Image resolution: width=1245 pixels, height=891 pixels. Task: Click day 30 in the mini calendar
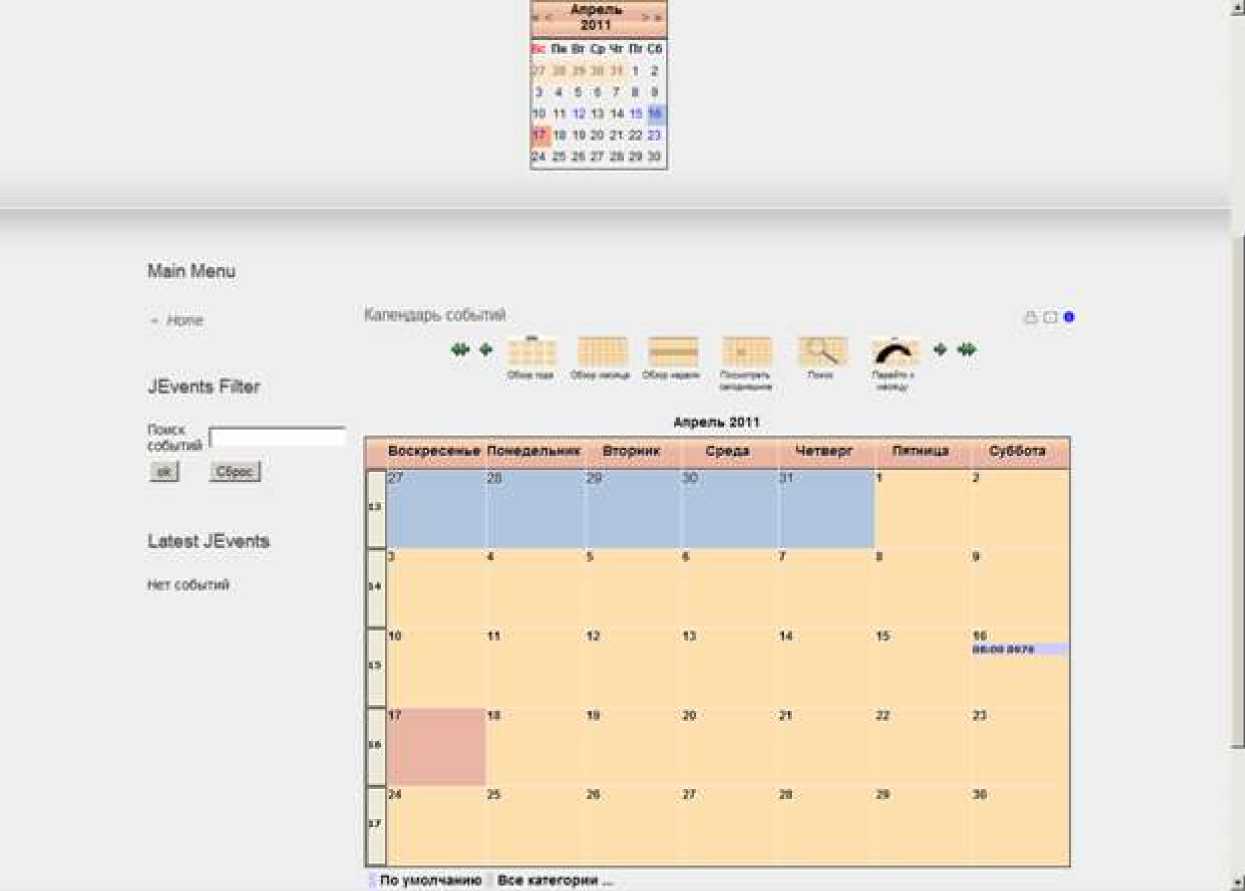point(655,157)
